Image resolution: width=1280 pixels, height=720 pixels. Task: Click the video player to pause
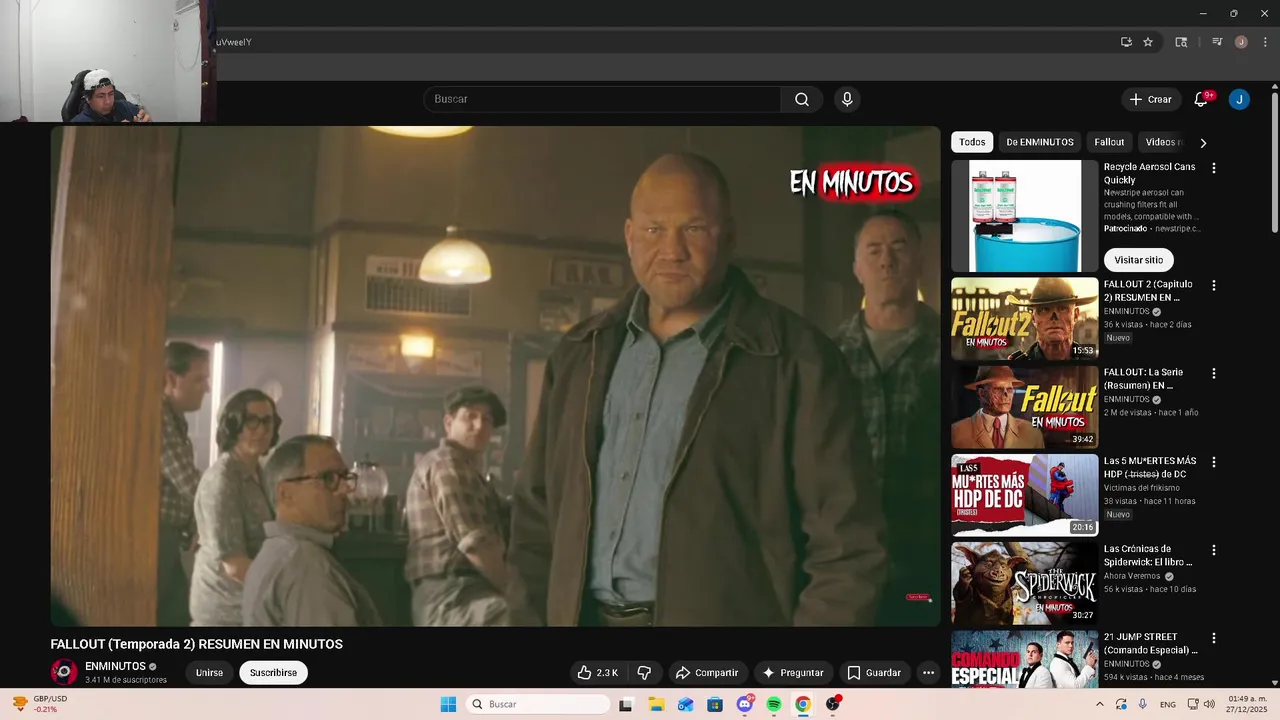pos(496,376)
